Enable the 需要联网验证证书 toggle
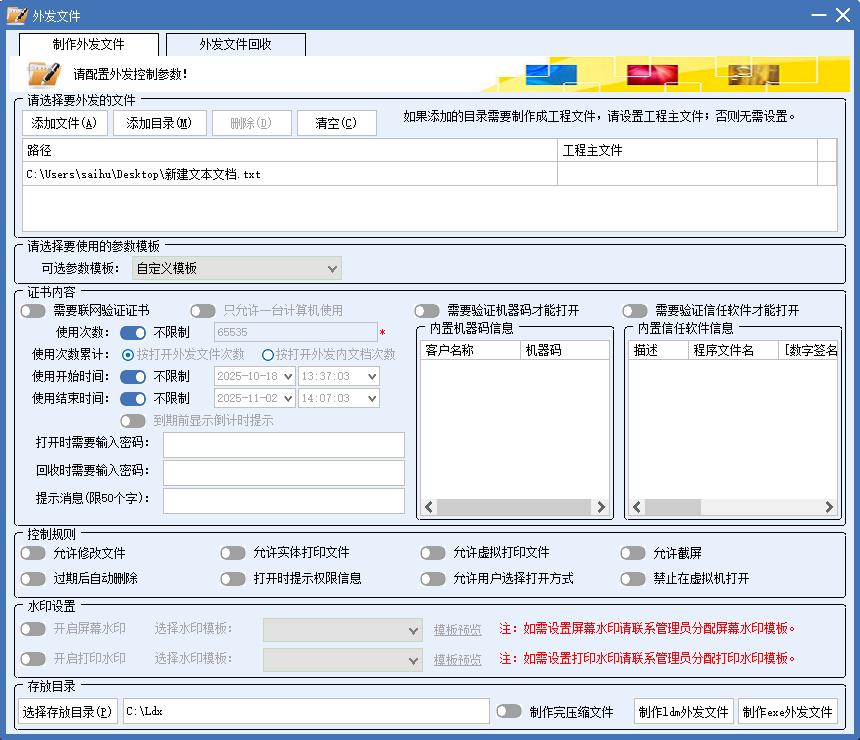 coord(30,310)
